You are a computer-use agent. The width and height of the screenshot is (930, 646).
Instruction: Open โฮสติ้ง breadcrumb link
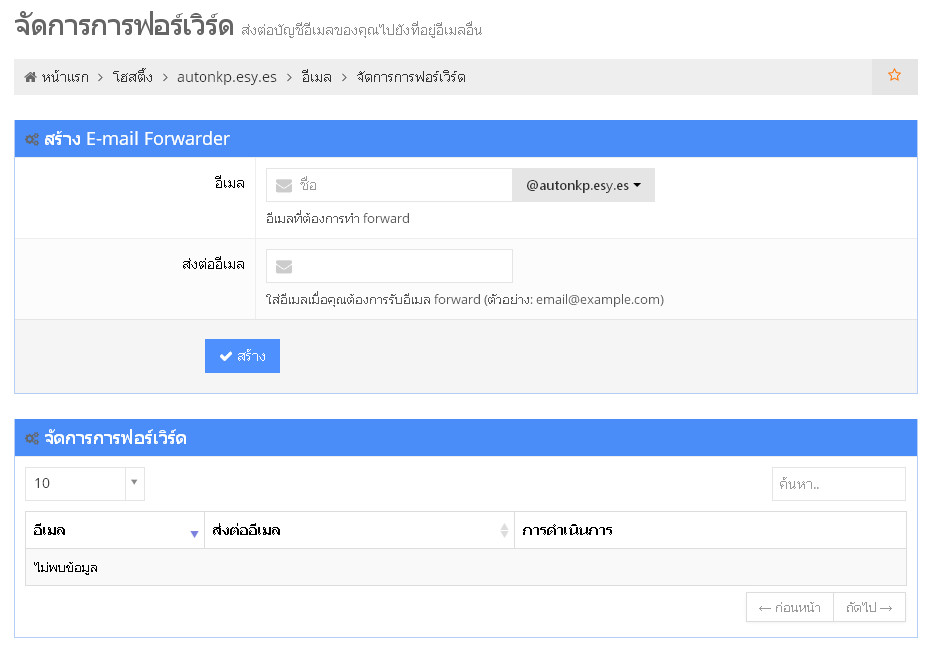[133, 77]
